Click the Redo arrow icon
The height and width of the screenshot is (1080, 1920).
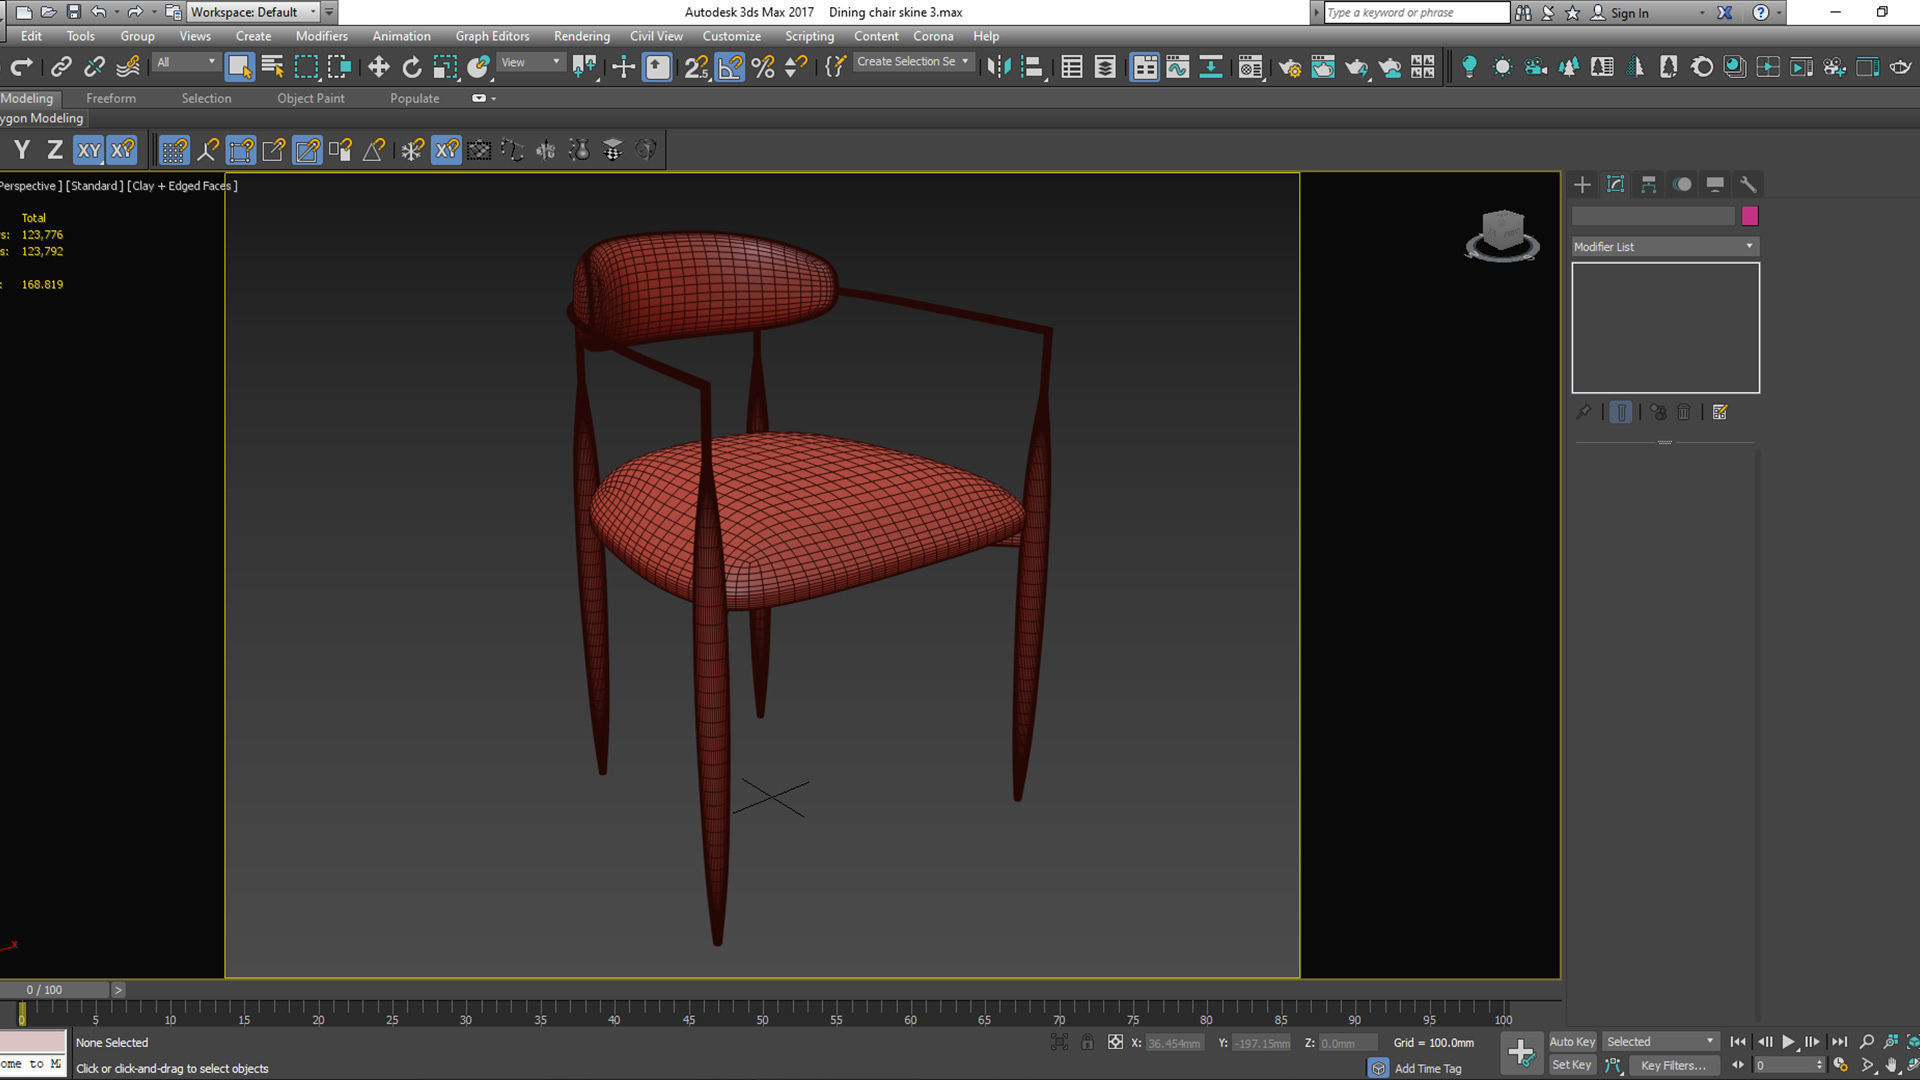[22, 67]
